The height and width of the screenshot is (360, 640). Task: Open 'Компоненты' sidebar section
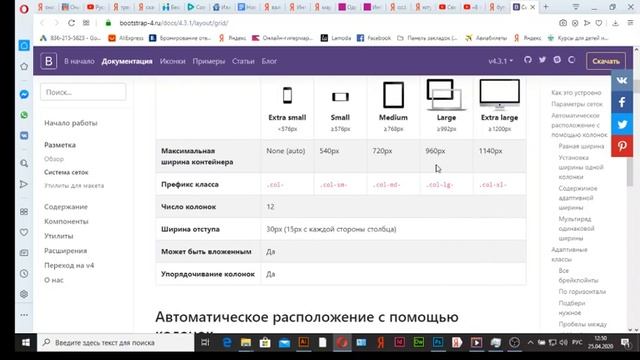tap(66, 221)
